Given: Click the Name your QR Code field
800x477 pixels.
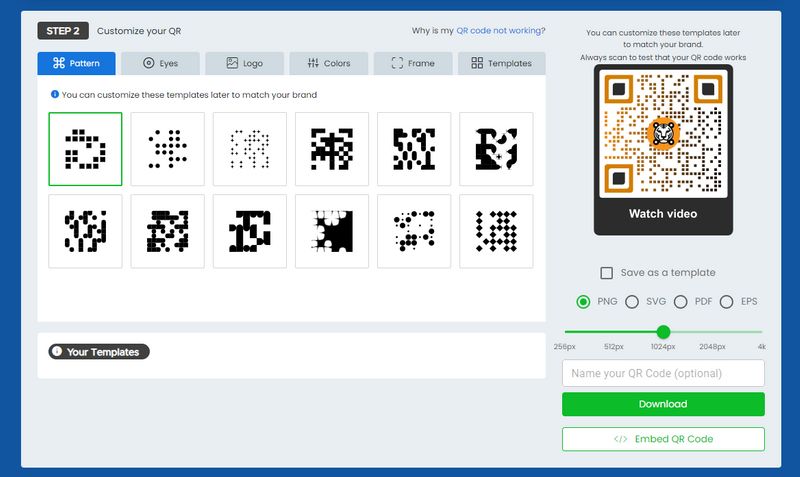Looking at the screenshot, I should coord(663,373).
